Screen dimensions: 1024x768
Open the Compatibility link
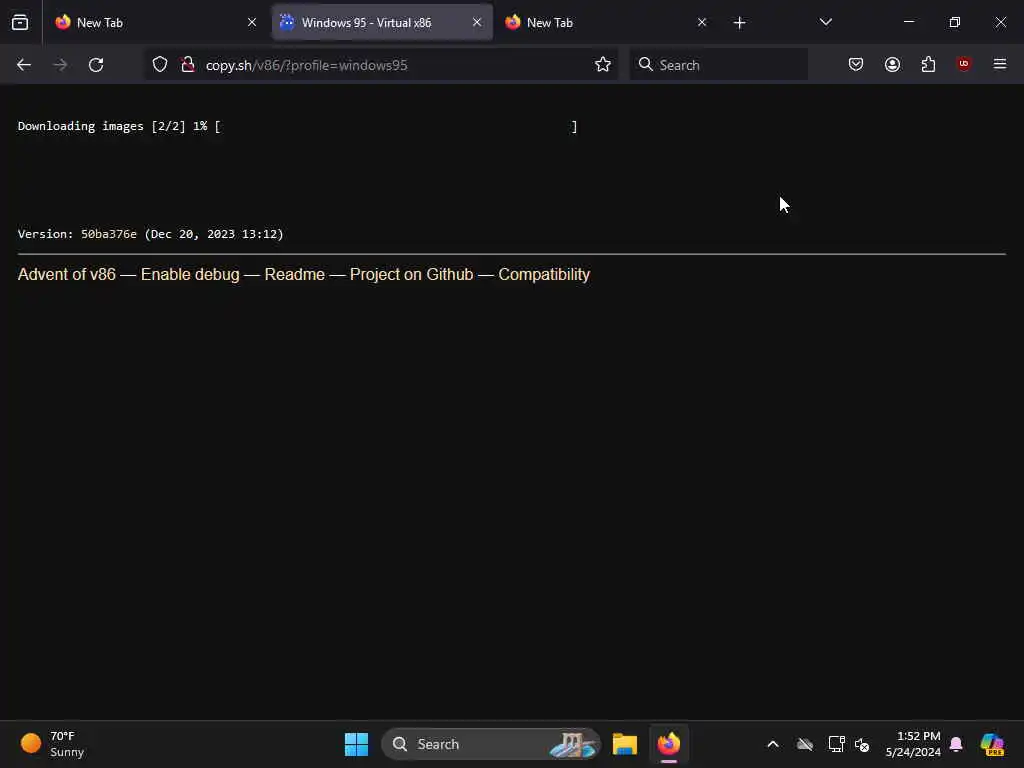[x=544, y=274]
